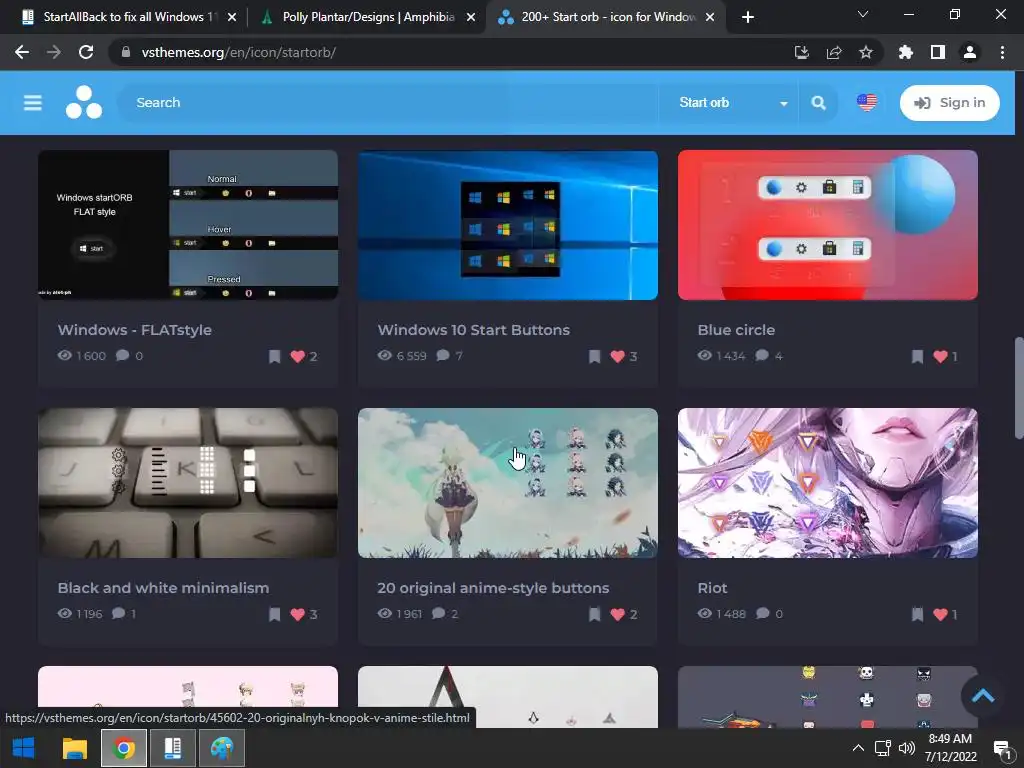Click the heart on Riot card

point(940,614)
